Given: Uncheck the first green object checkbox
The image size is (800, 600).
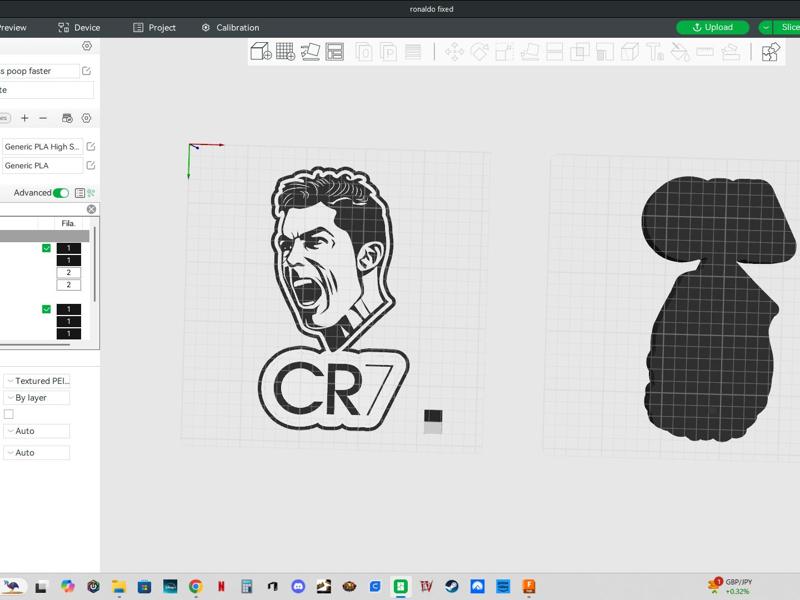Looking at the screenshot, I should (46, 248).
